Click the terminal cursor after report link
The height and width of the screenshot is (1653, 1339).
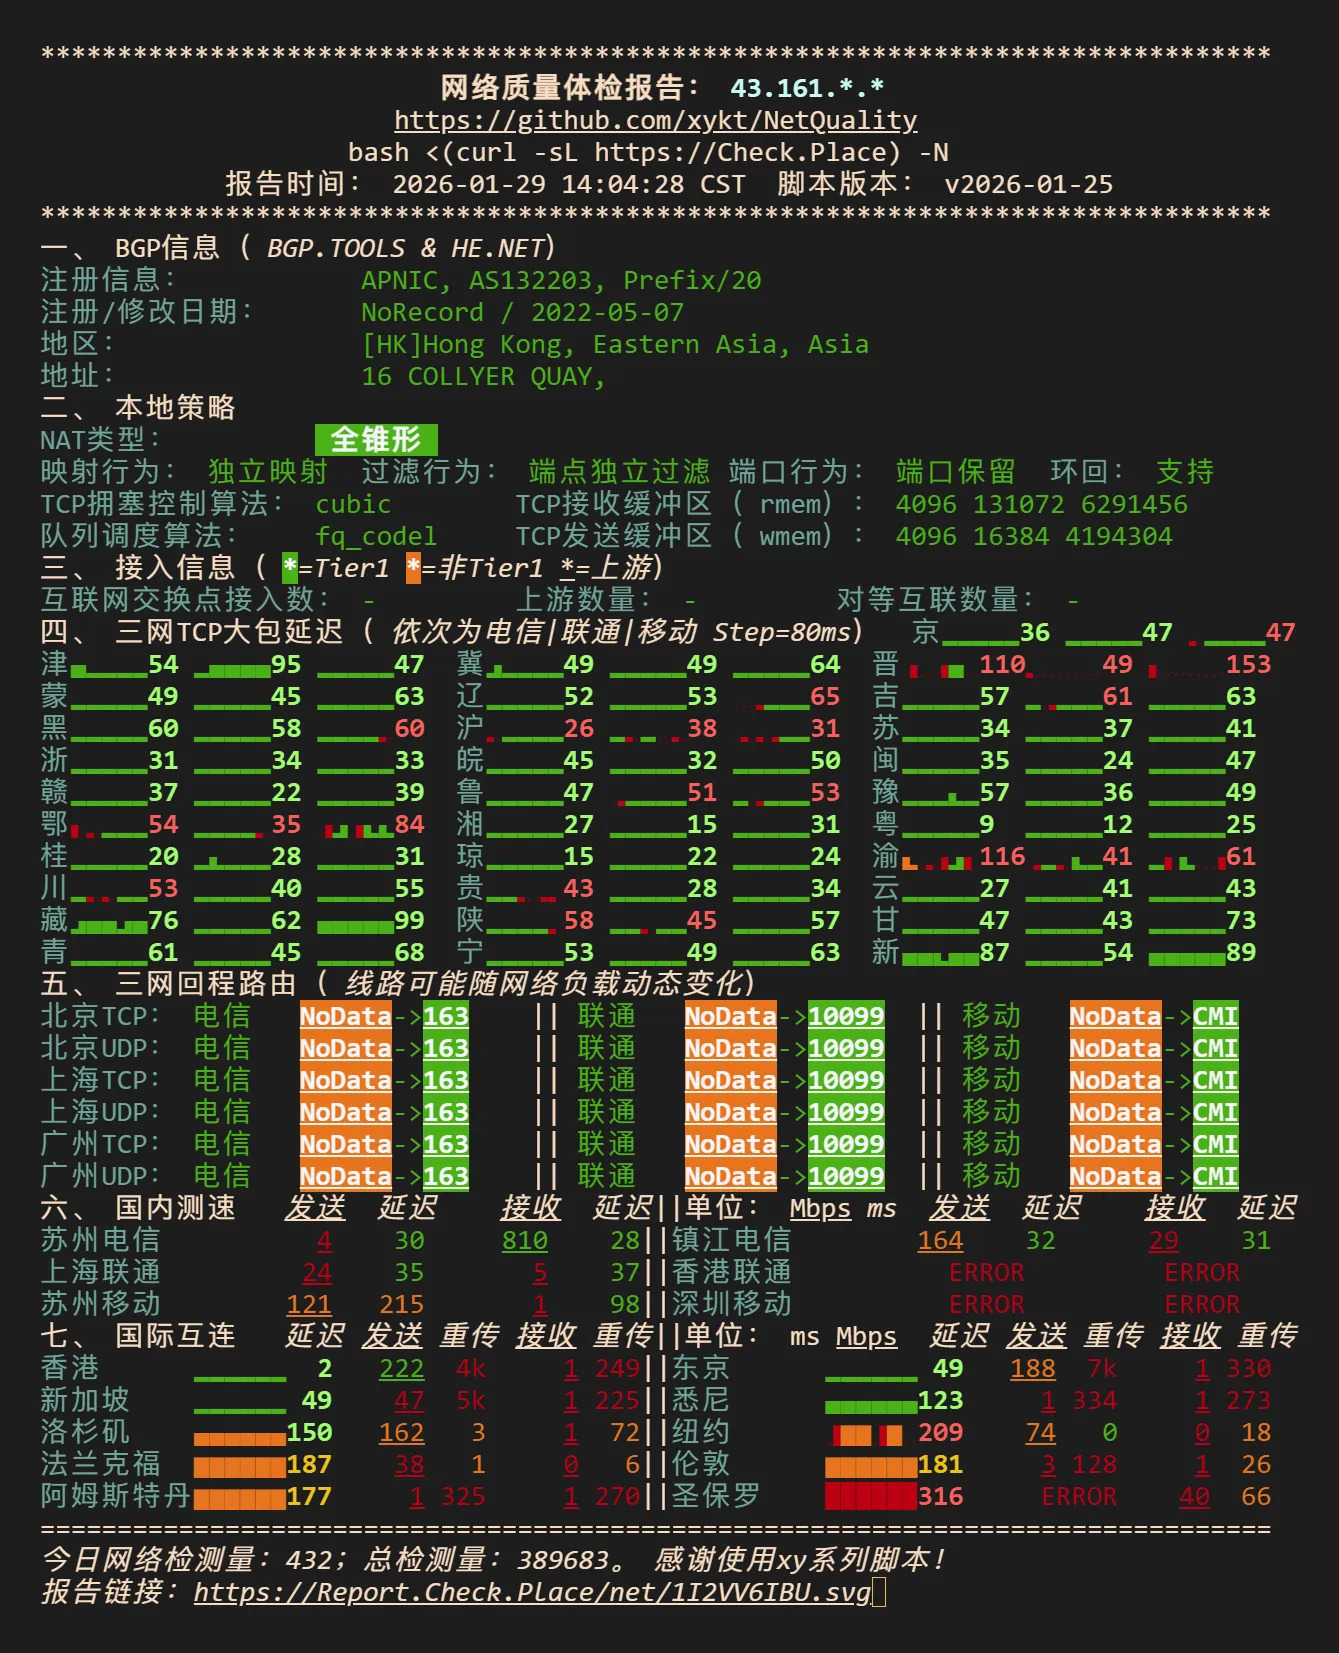point(879,1592)
